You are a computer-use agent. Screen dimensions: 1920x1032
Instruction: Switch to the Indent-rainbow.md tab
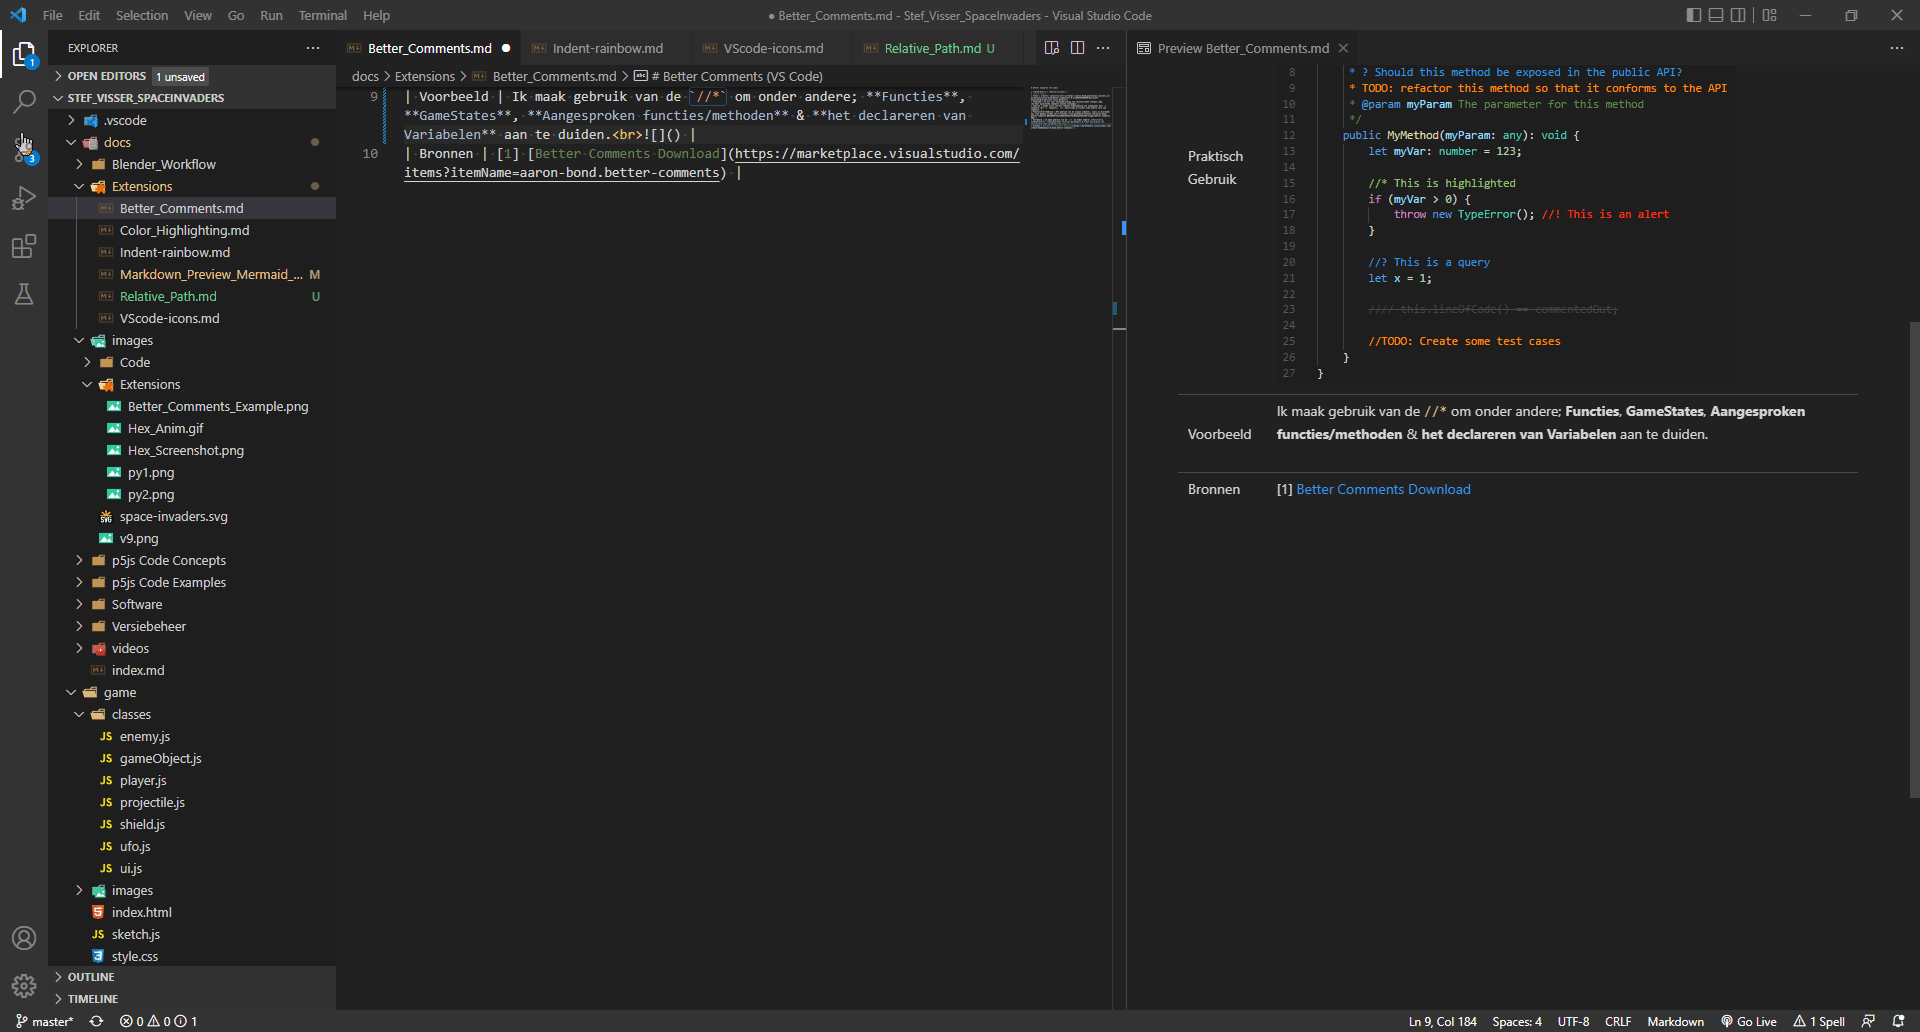[x=607, y=48]
